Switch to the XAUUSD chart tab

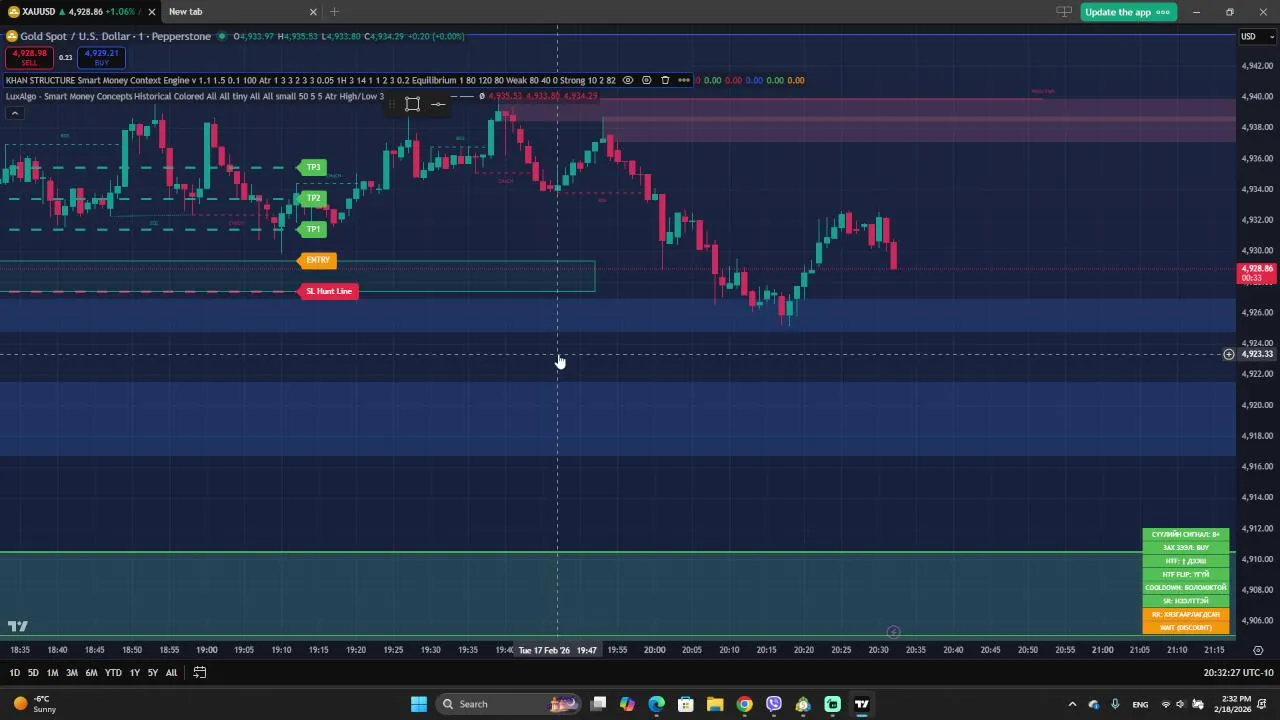click(x=80, y=12)
